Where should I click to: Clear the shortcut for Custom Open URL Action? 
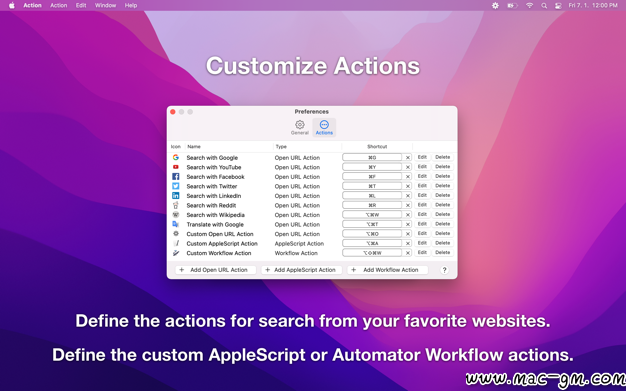(408, 234)
